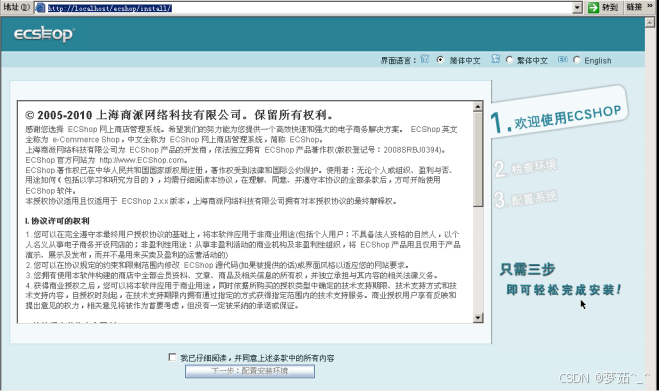
Task: Open the 链接 links toolbar item
Action: 634,7
